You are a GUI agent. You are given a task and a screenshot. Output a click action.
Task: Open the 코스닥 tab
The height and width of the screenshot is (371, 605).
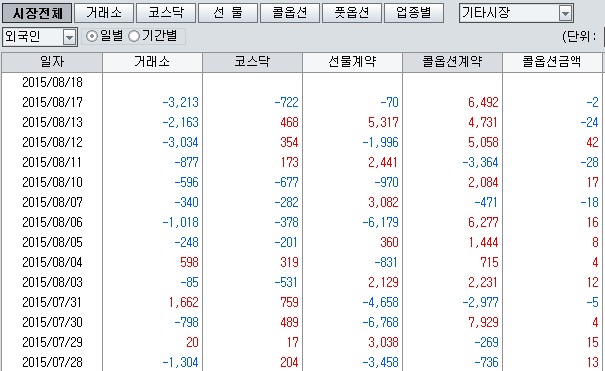click(166, 13)
